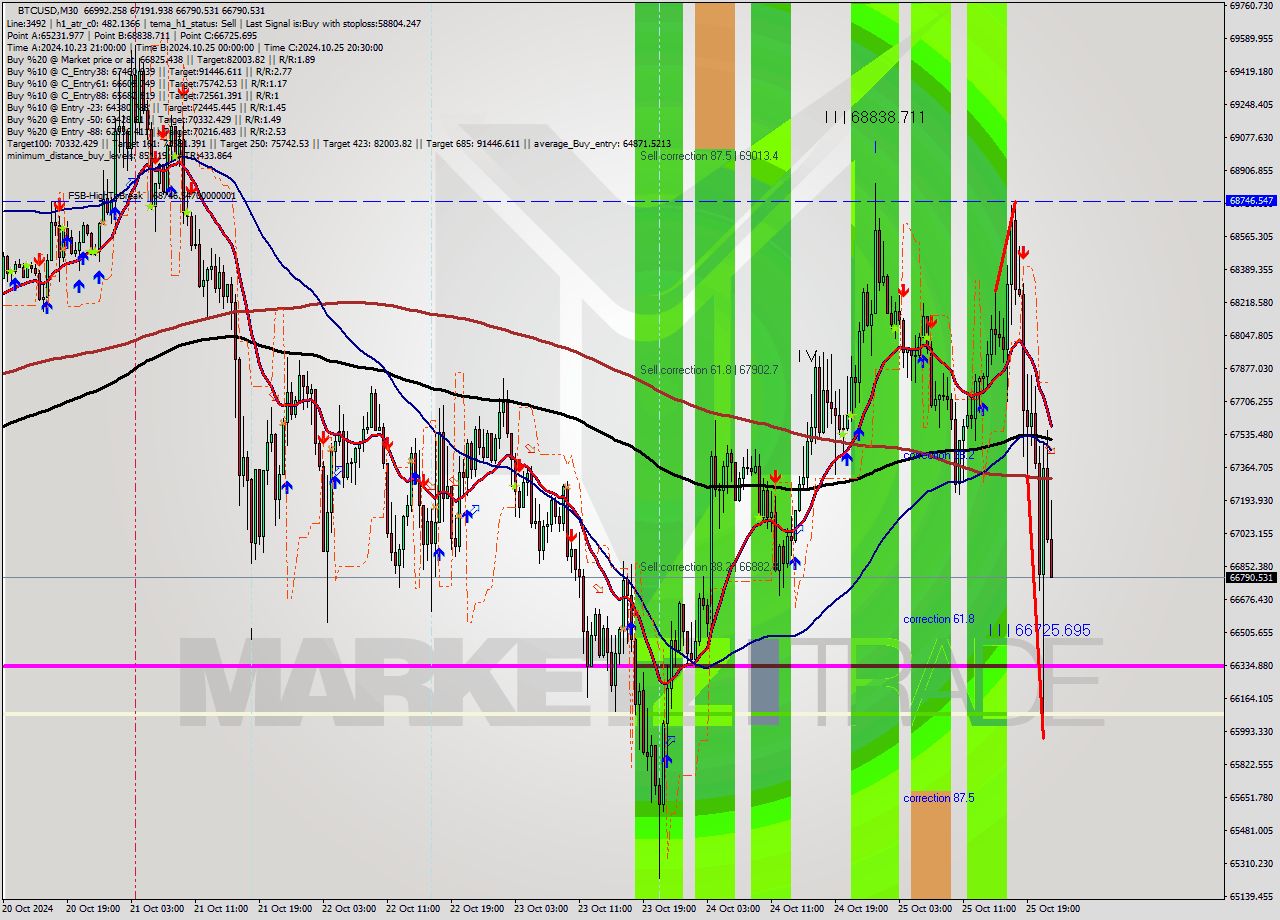Image resolution: width=1280 pixels, height=920 pixels.
Task: Click the 69077.630 price axis label
Action: click(x=1251, y=137)
